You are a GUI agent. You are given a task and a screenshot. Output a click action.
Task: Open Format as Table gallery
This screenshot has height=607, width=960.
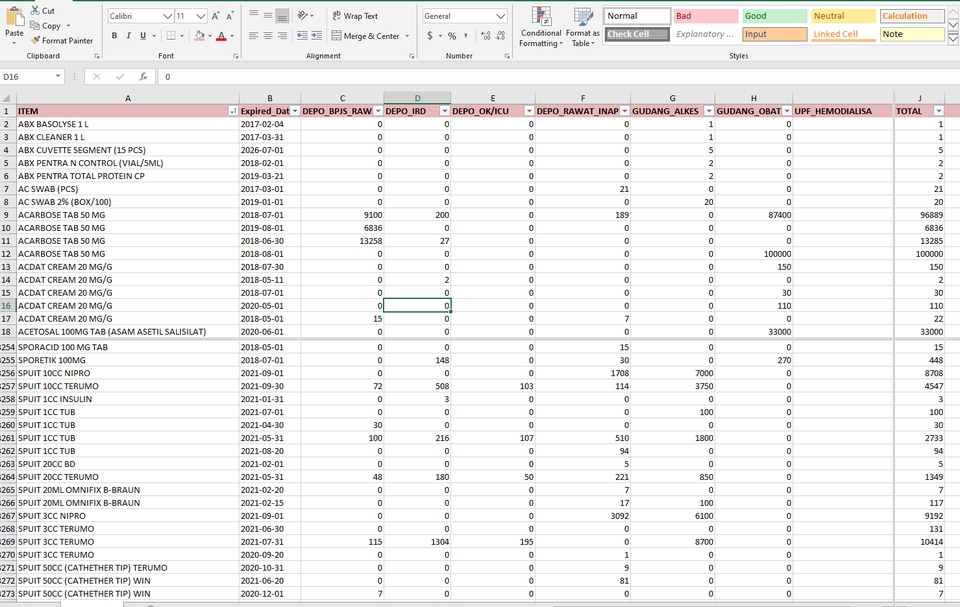(582, 27)
